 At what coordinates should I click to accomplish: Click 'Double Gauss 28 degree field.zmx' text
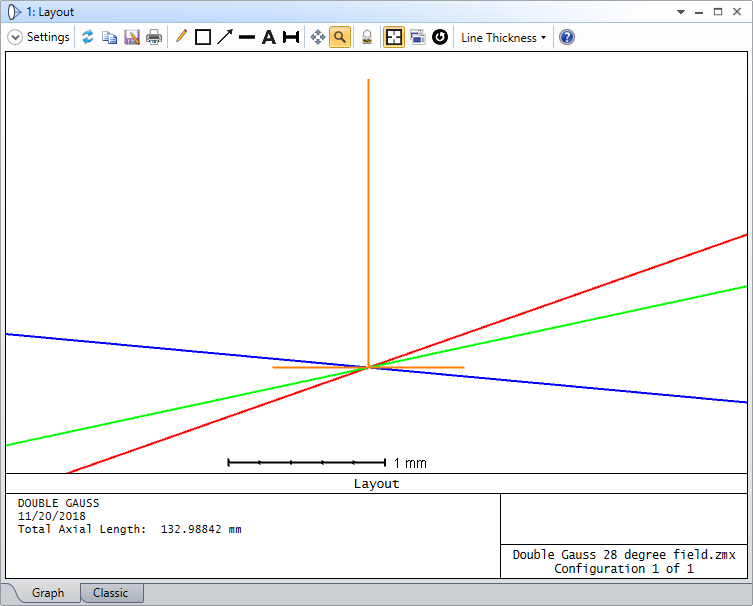coord(624,555)
